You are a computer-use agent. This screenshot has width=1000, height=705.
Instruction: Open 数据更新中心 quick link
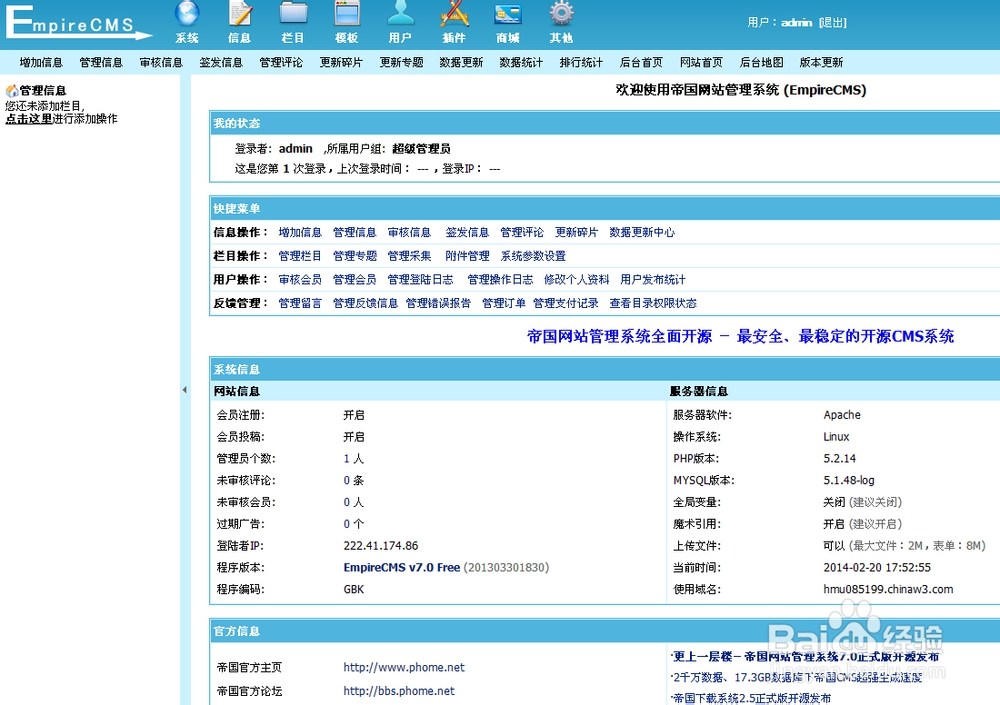[x=642, y=232]
